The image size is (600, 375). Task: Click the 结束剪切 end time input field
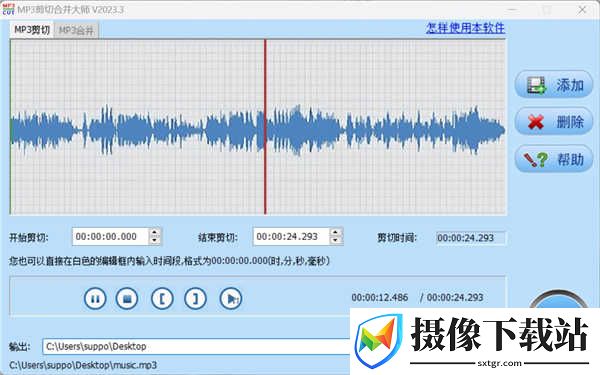click(x=291, y=236)
